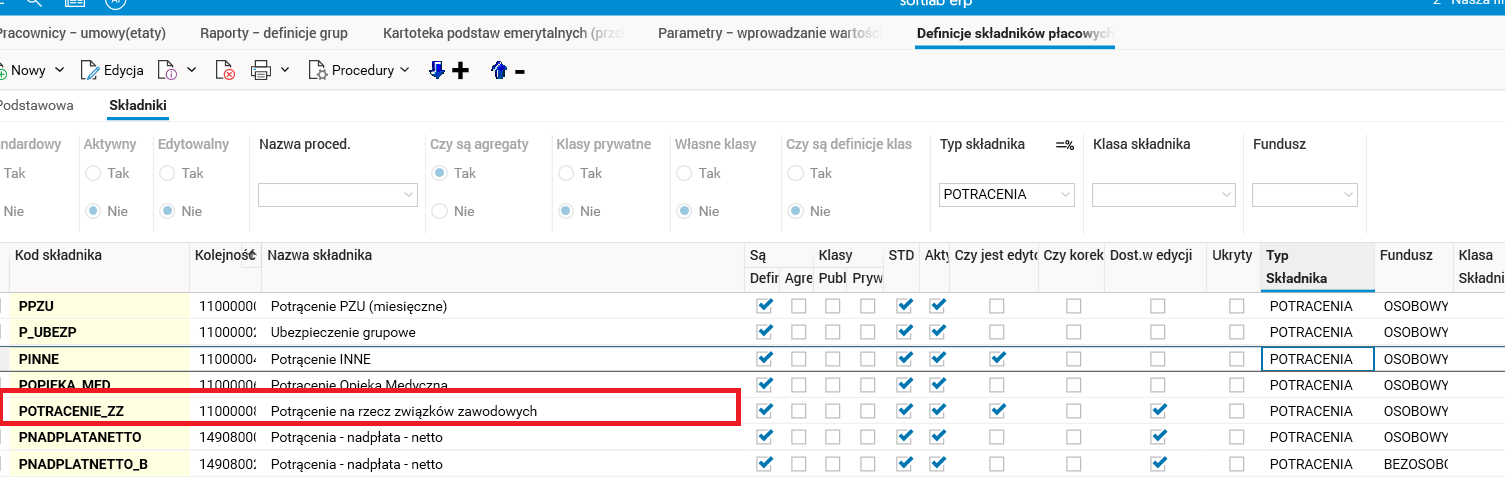Click the search magnifier icon in top bar
1505x503 pixels.
pos(33,3)
